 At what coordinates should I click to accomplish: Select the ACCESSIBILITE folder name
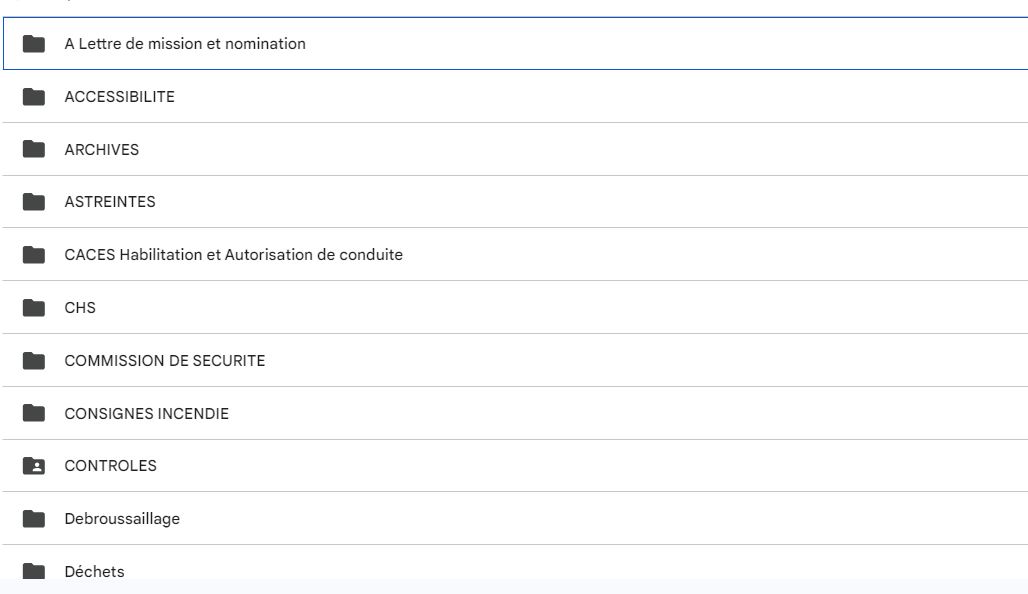point(119,97)
